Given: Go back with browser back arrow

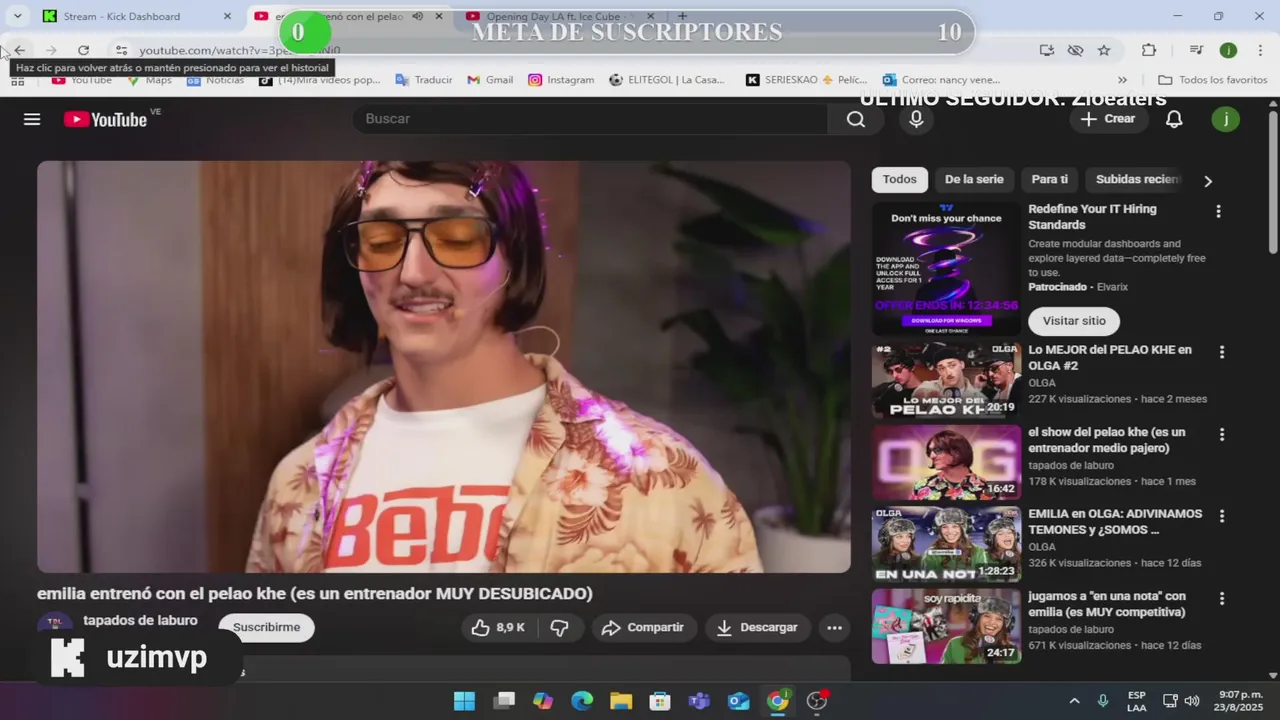Looking at the screenshot, I should (19, 50).
